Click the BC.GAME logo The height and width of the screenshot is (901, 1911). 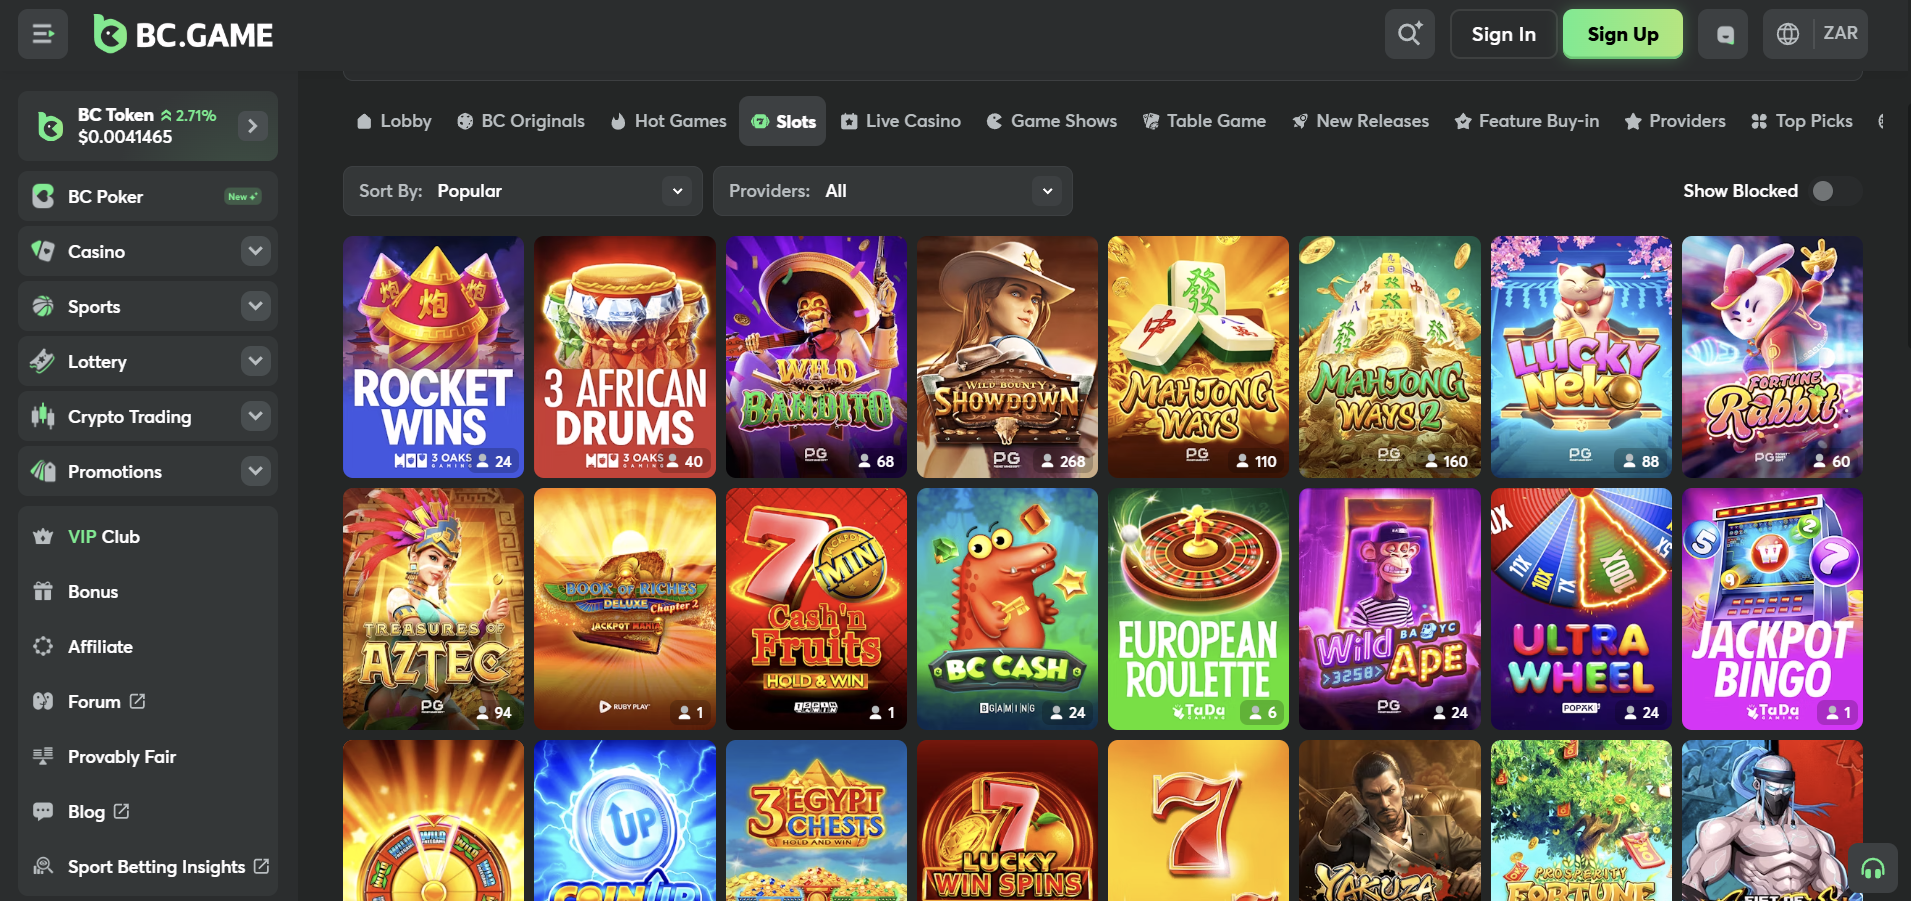(184, 35)
